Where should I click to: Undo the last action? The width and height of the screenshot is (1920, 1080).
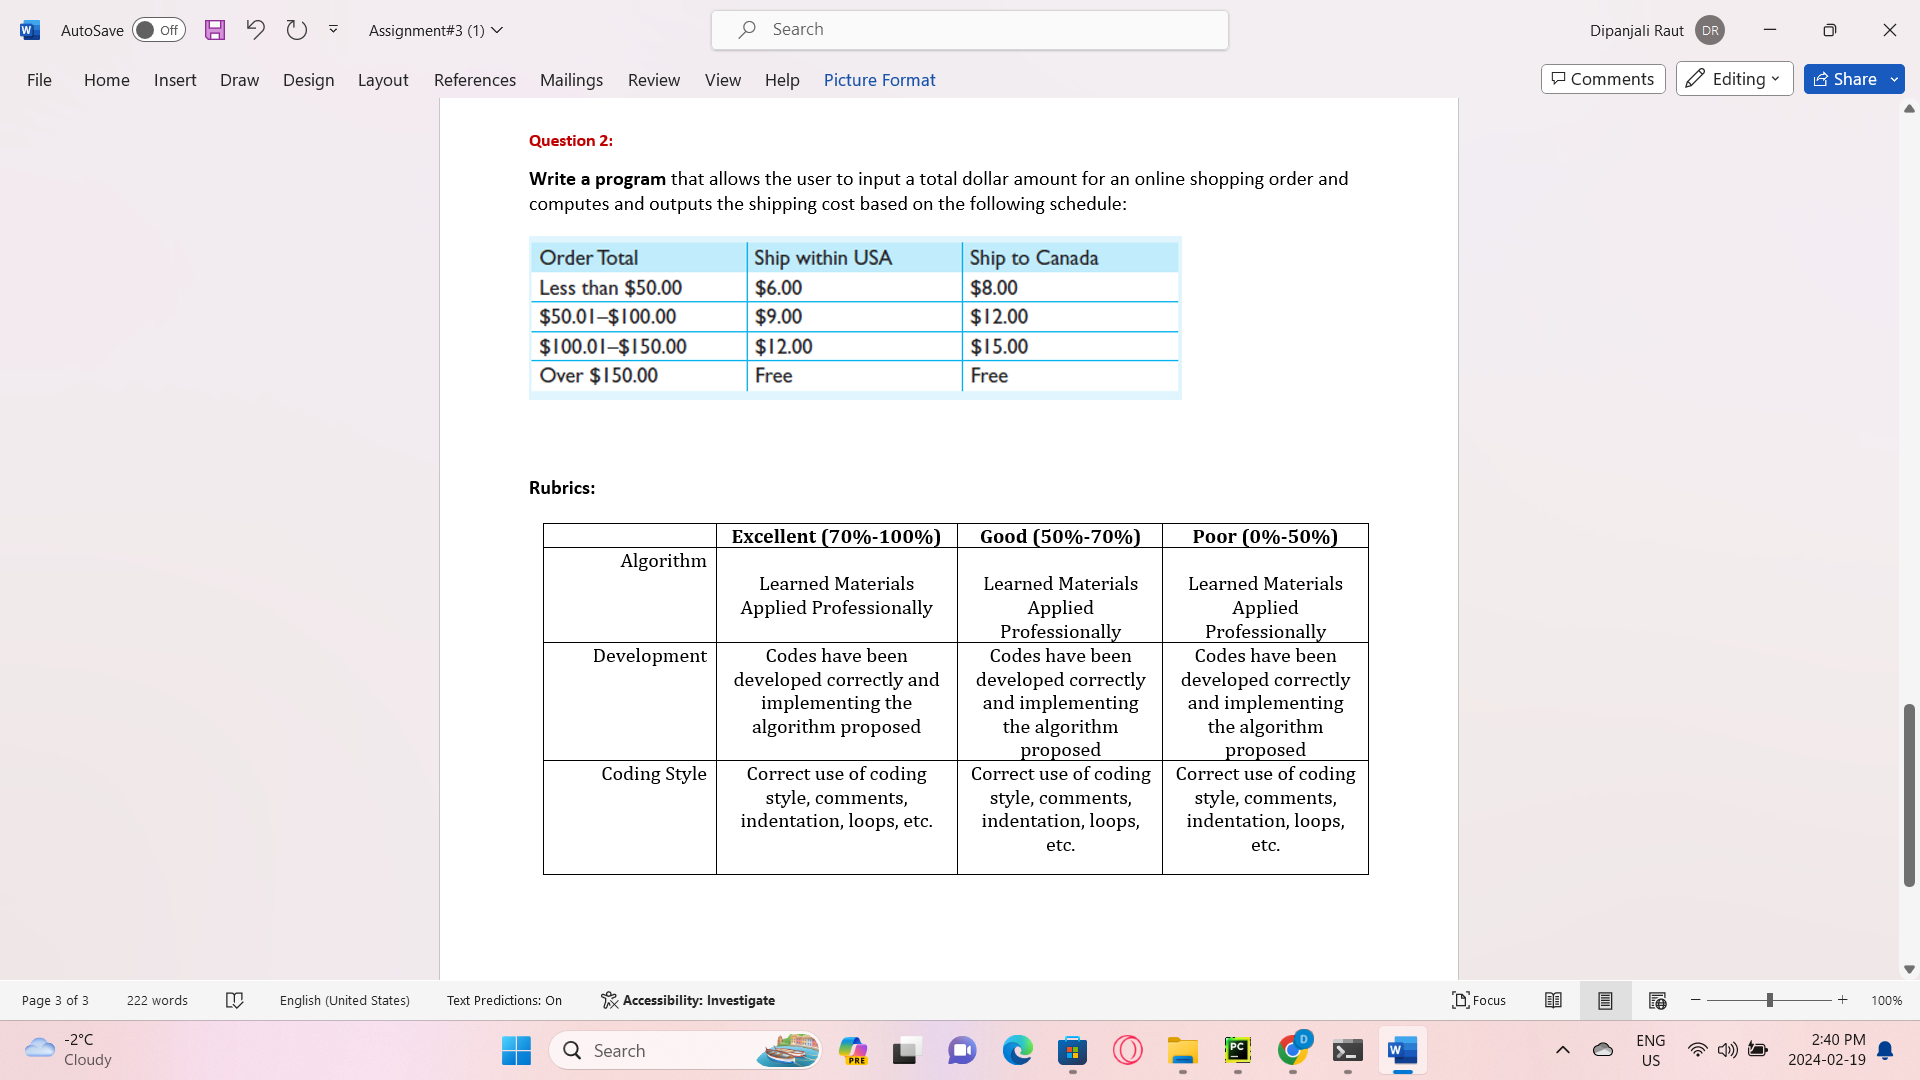point(255,30)
